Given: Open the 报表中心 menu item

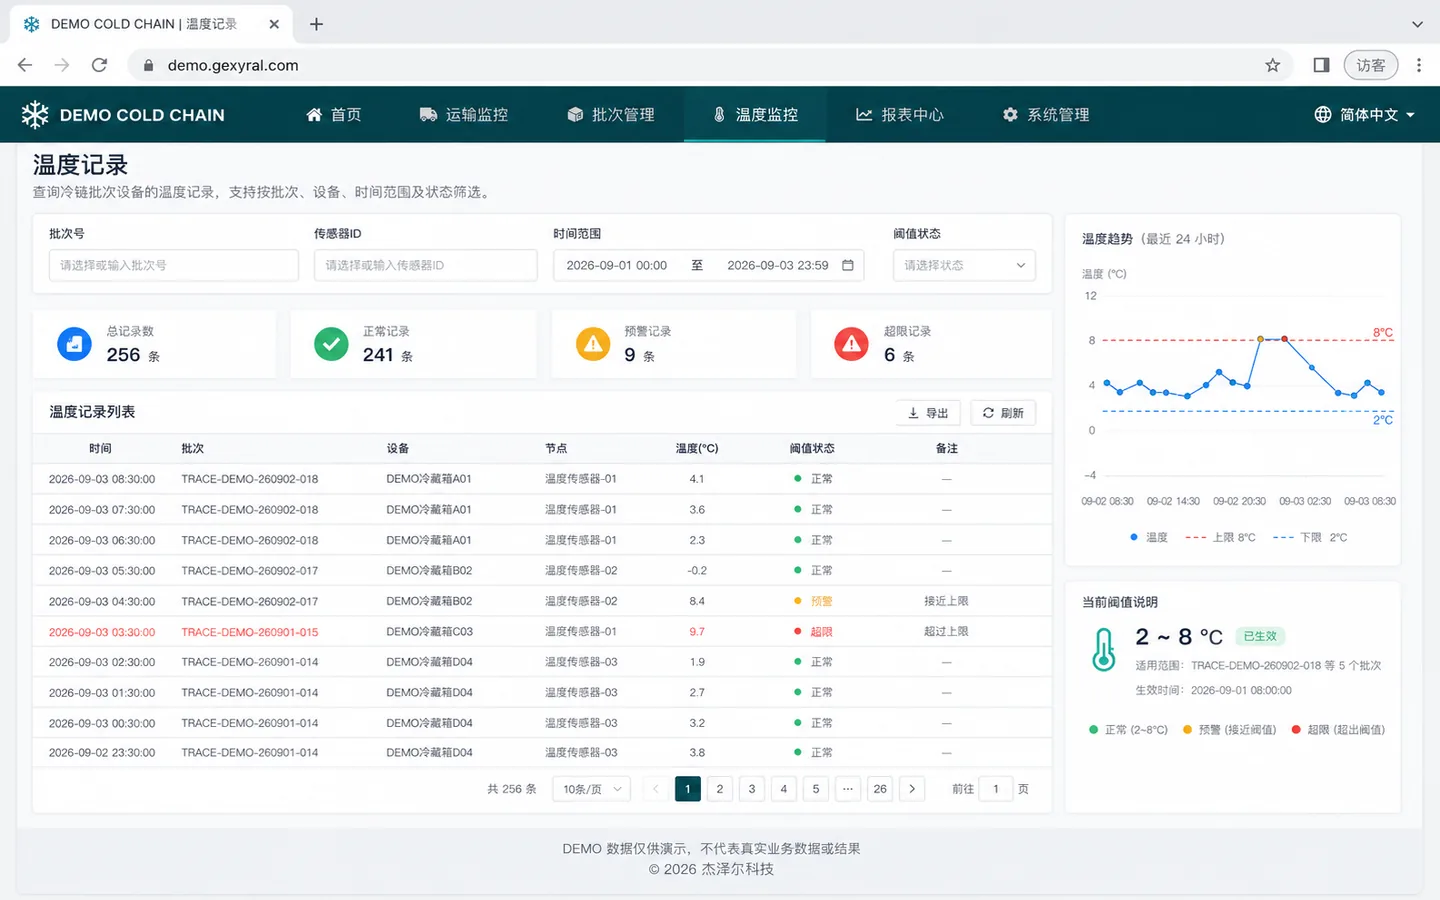Looking at the screenshot, I should pyautogui.click(x=900, y=115).
